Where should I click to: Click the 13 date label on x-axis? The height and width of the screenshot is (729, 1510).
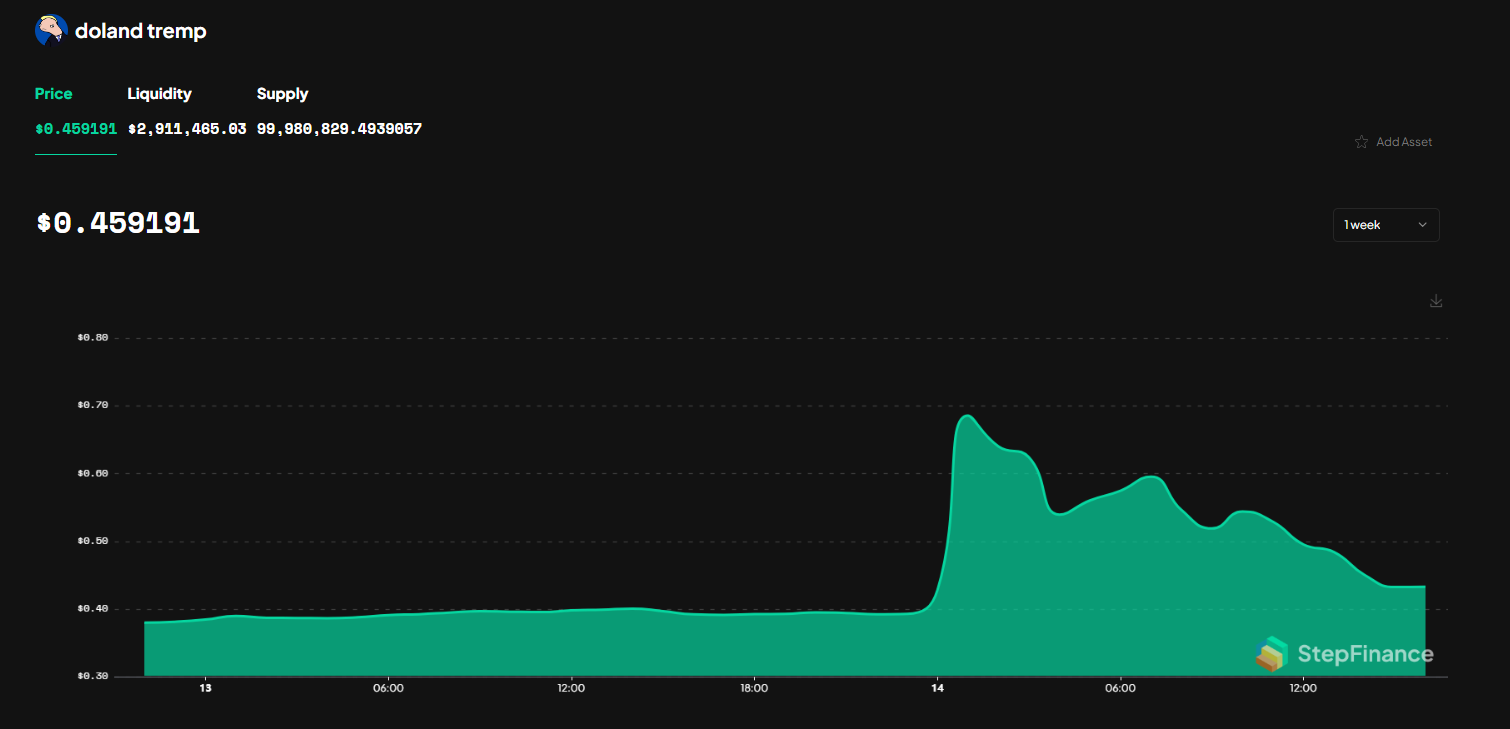[x=205, y=688]
